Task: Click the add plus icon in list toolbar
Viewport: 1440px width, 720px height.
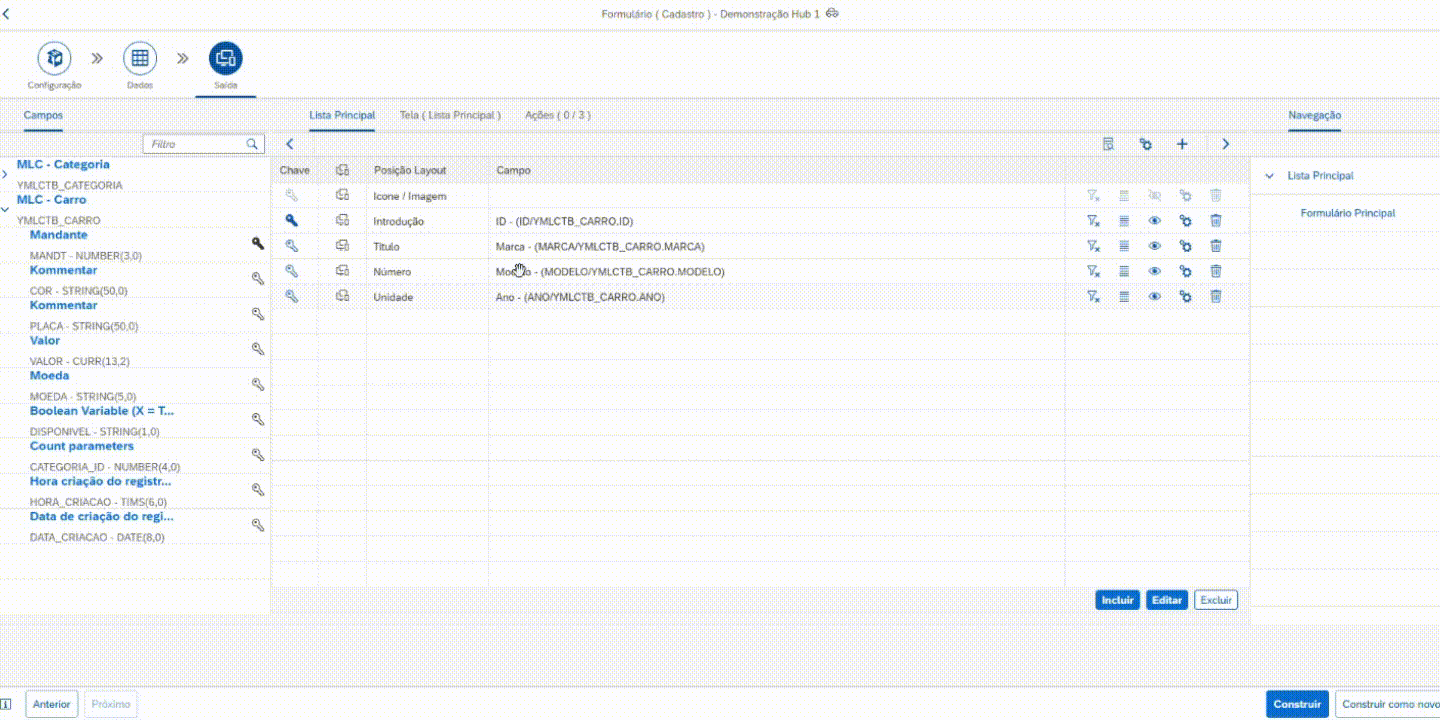Action: [1182, 144]
